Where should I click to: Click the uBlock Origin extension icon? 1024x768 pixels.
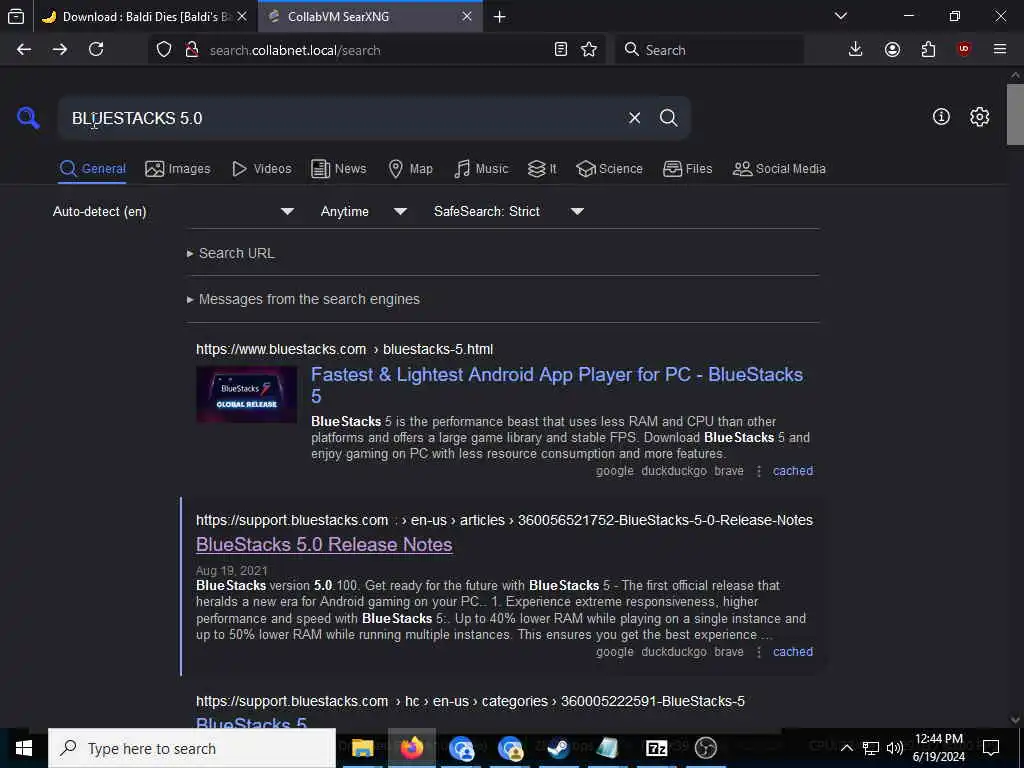964,50
